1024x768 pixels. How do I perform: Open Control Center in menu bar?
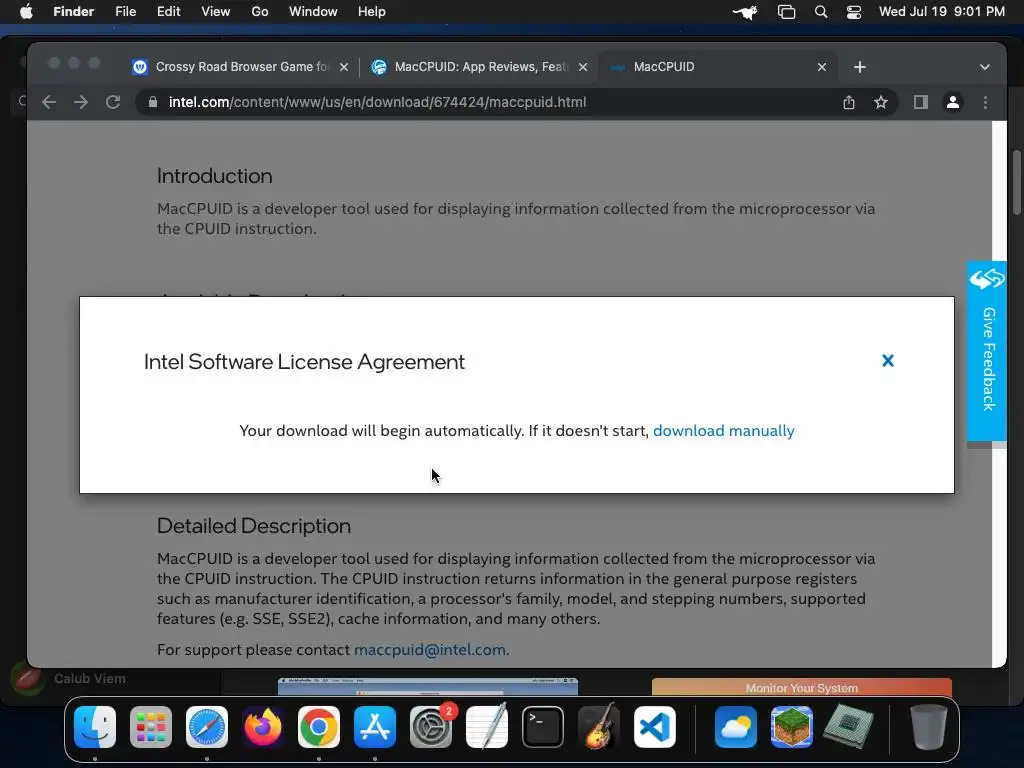(x=854, y=12)
